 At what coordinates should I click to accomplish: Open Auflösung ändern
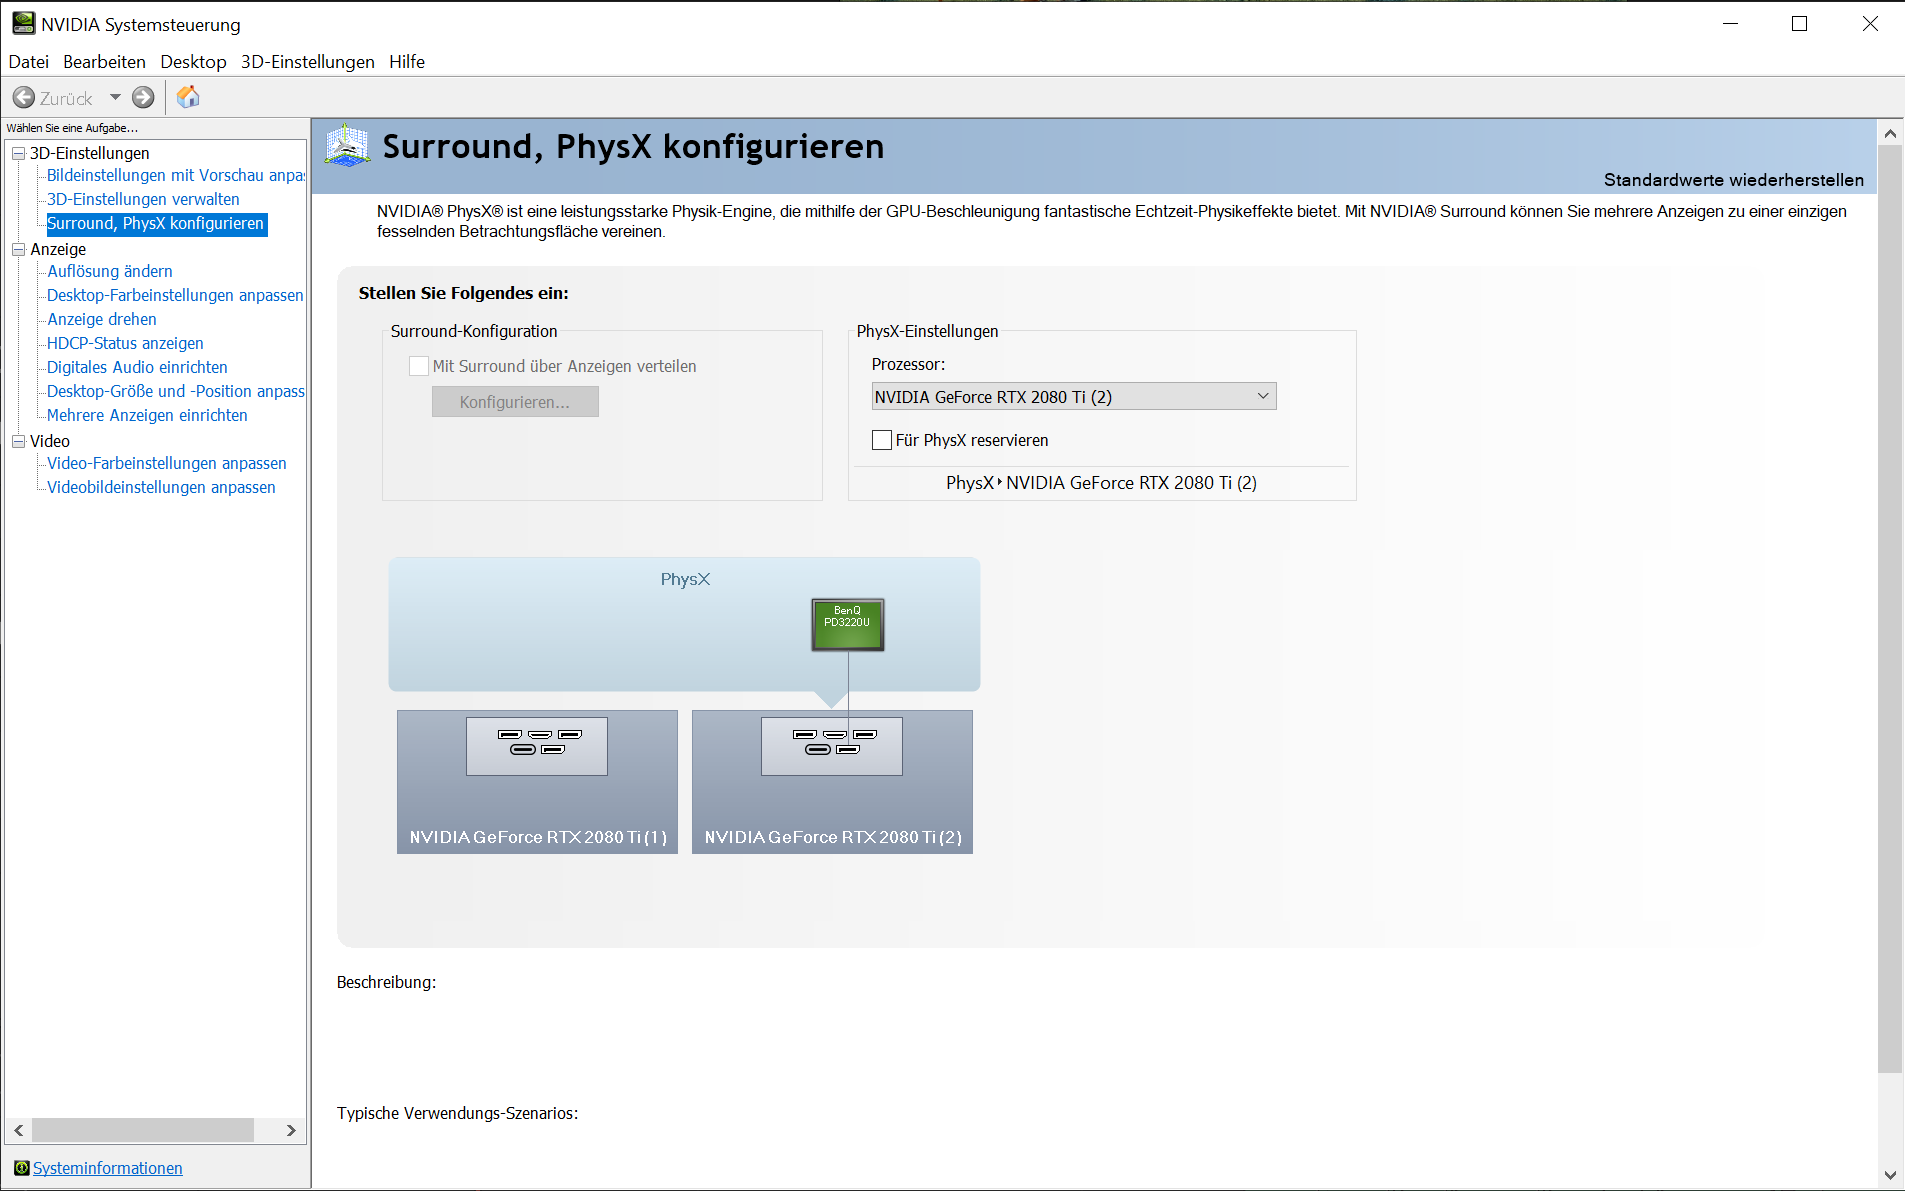pyautogui.click(x=110, y=271)
